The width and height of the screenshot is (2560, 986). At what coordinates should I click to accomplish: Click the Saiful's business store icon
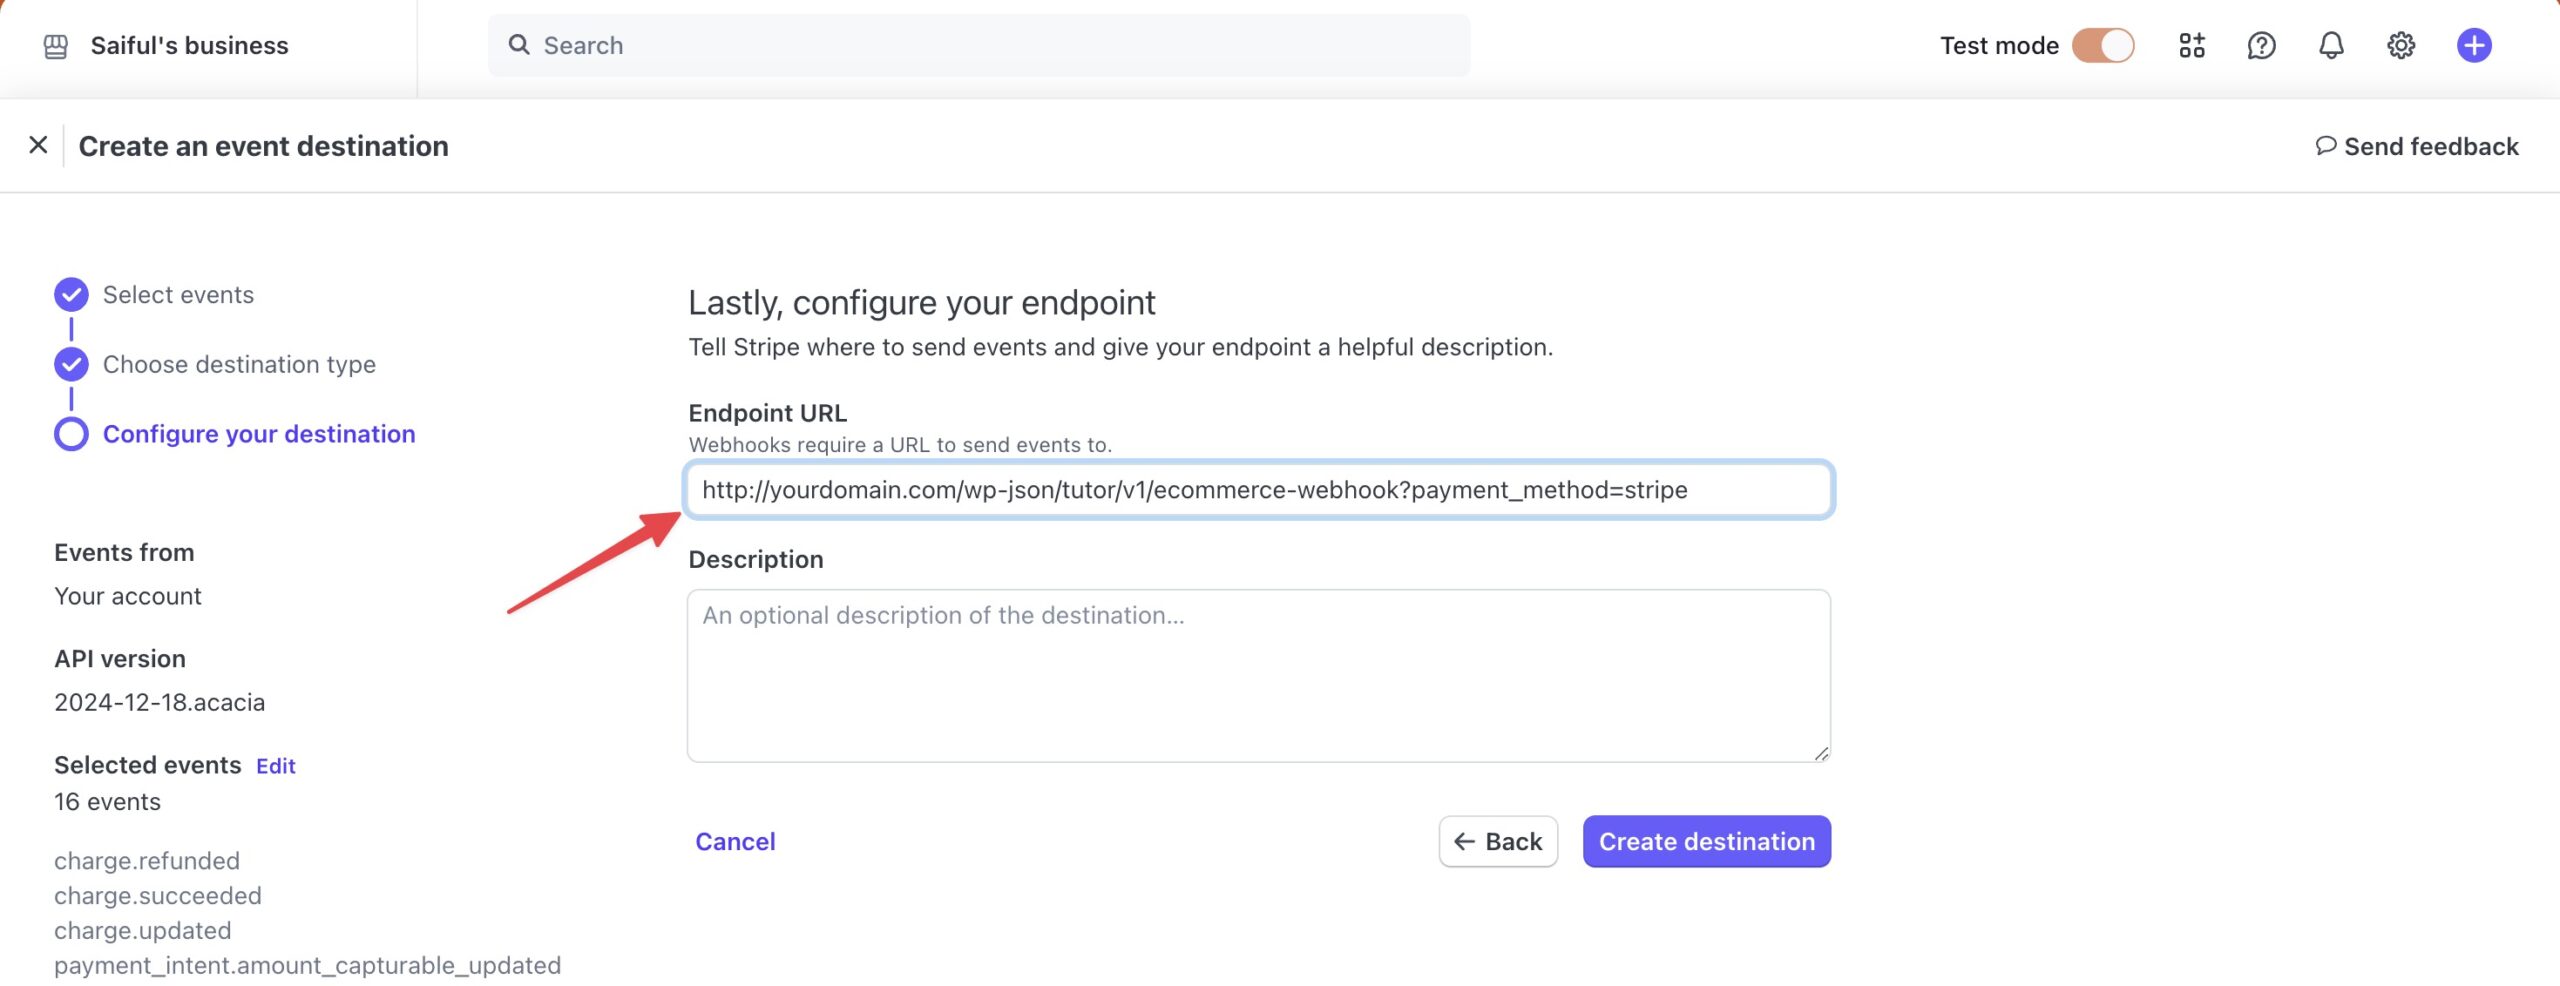pos(56,46)
